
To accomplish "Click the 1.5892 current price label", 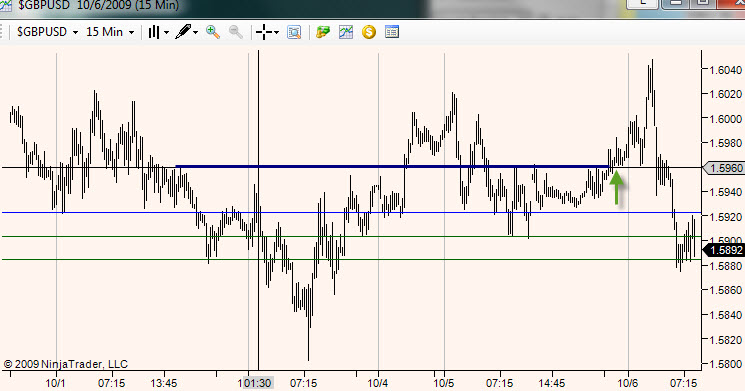I will (x=723, y=250).
